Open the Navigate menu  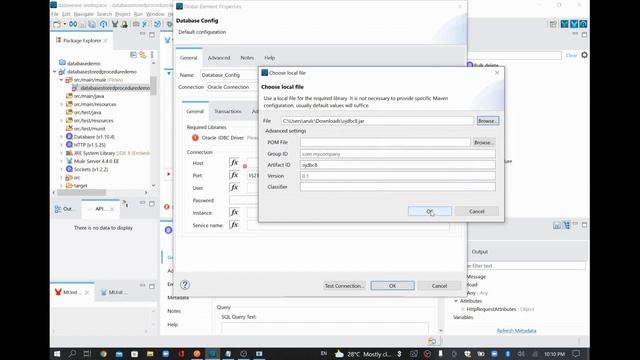click(x=84, y=14)
